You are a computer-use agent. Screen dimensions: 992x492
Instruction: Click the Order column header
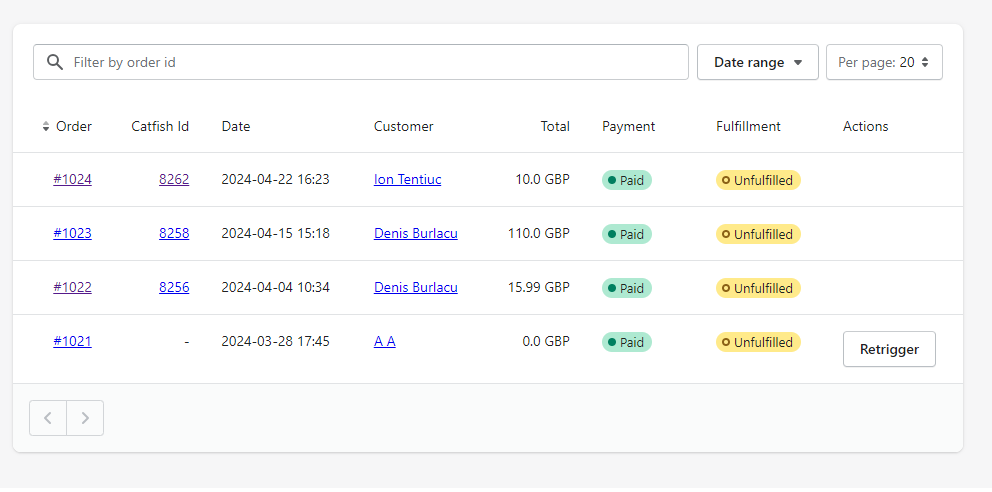[x=73, y=126]
